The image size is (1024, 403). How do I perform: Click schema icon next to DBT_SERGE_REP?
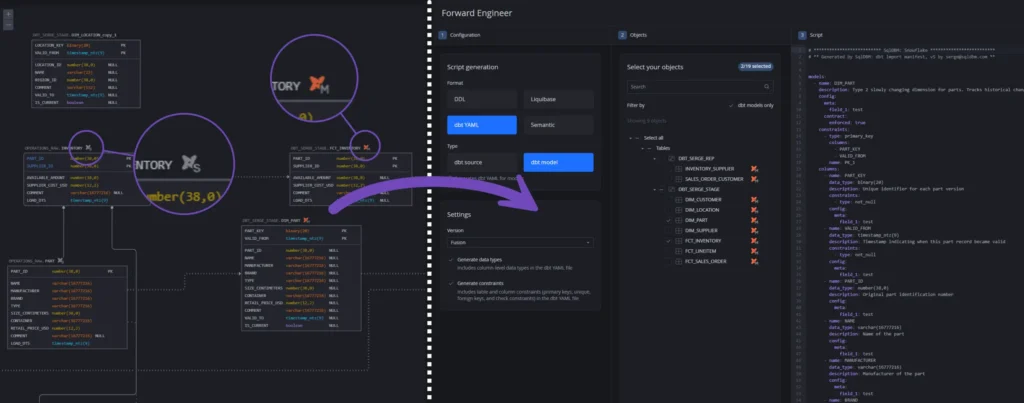click(671, 158)
